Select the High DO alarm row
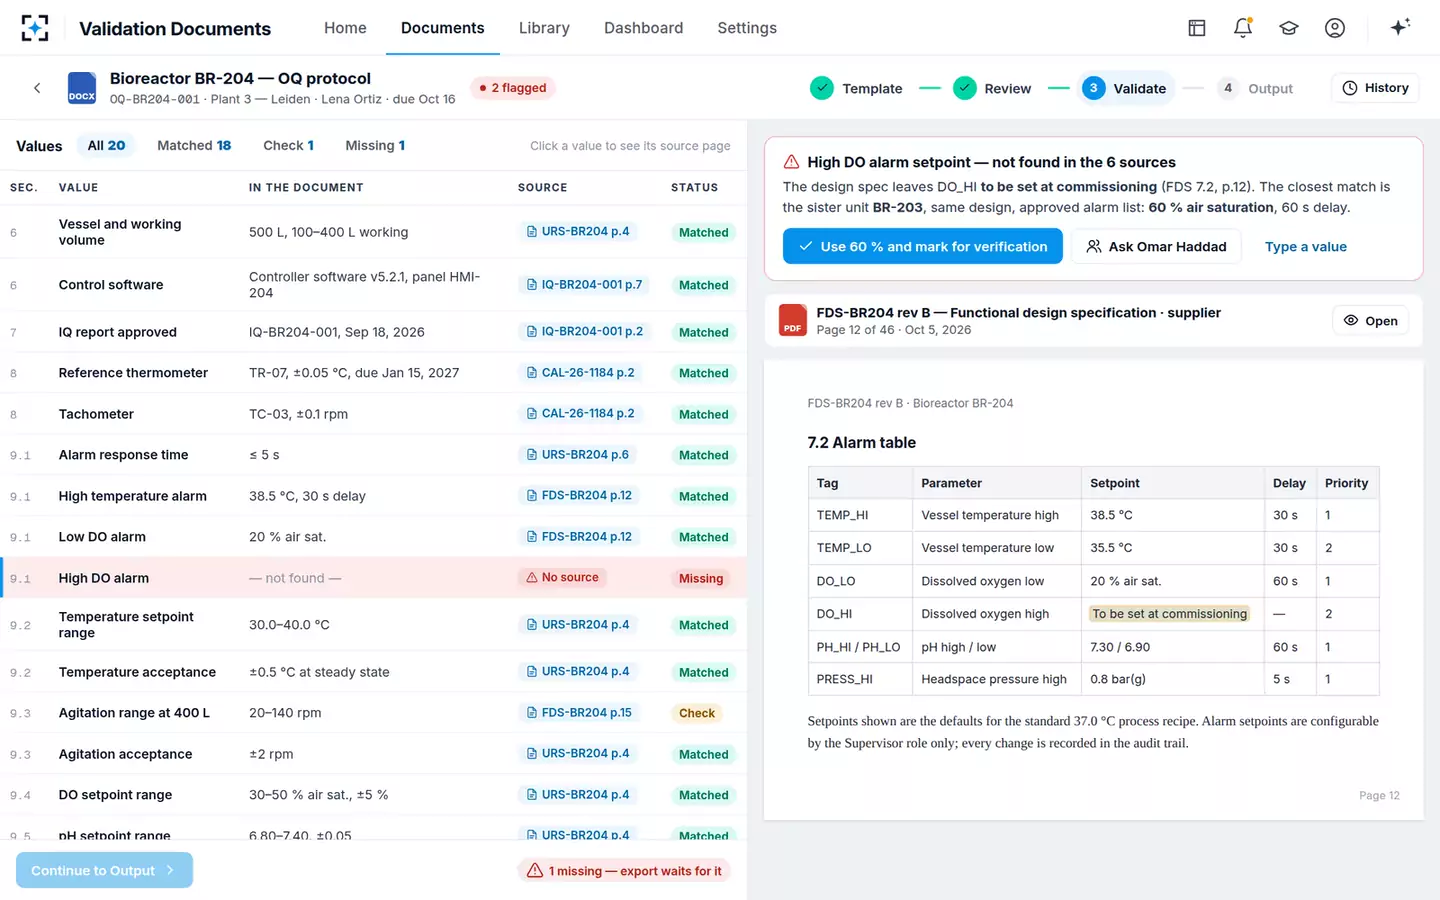 (x=373, y=578)
